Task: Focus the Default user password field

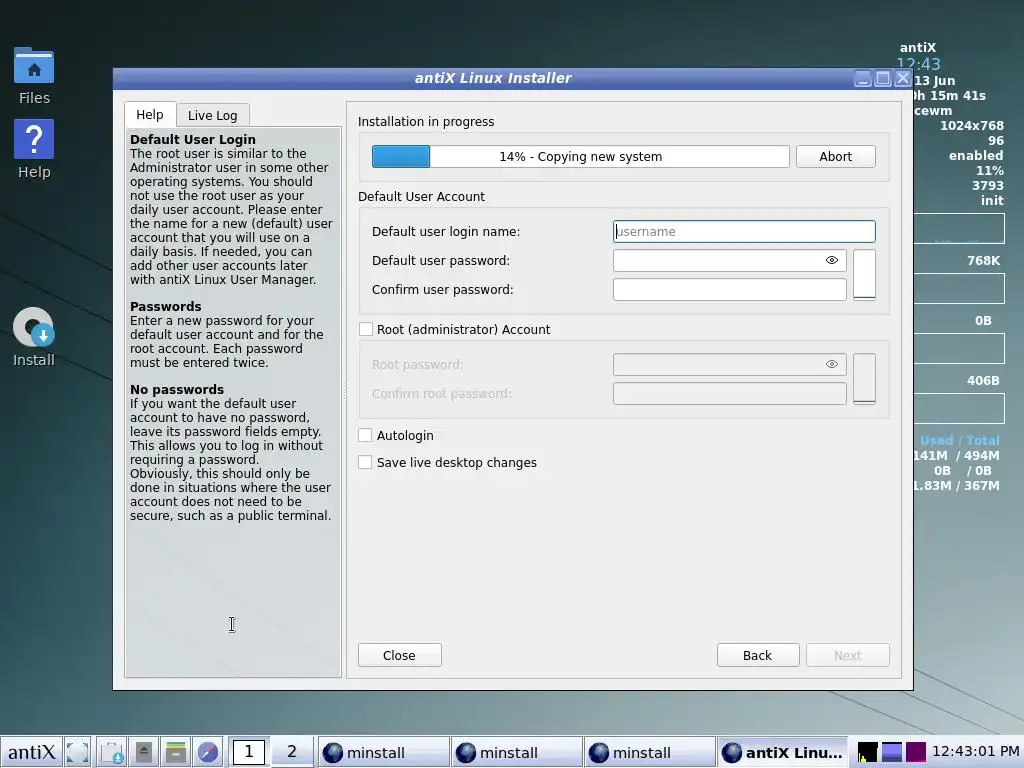Action: pos(729,261)
